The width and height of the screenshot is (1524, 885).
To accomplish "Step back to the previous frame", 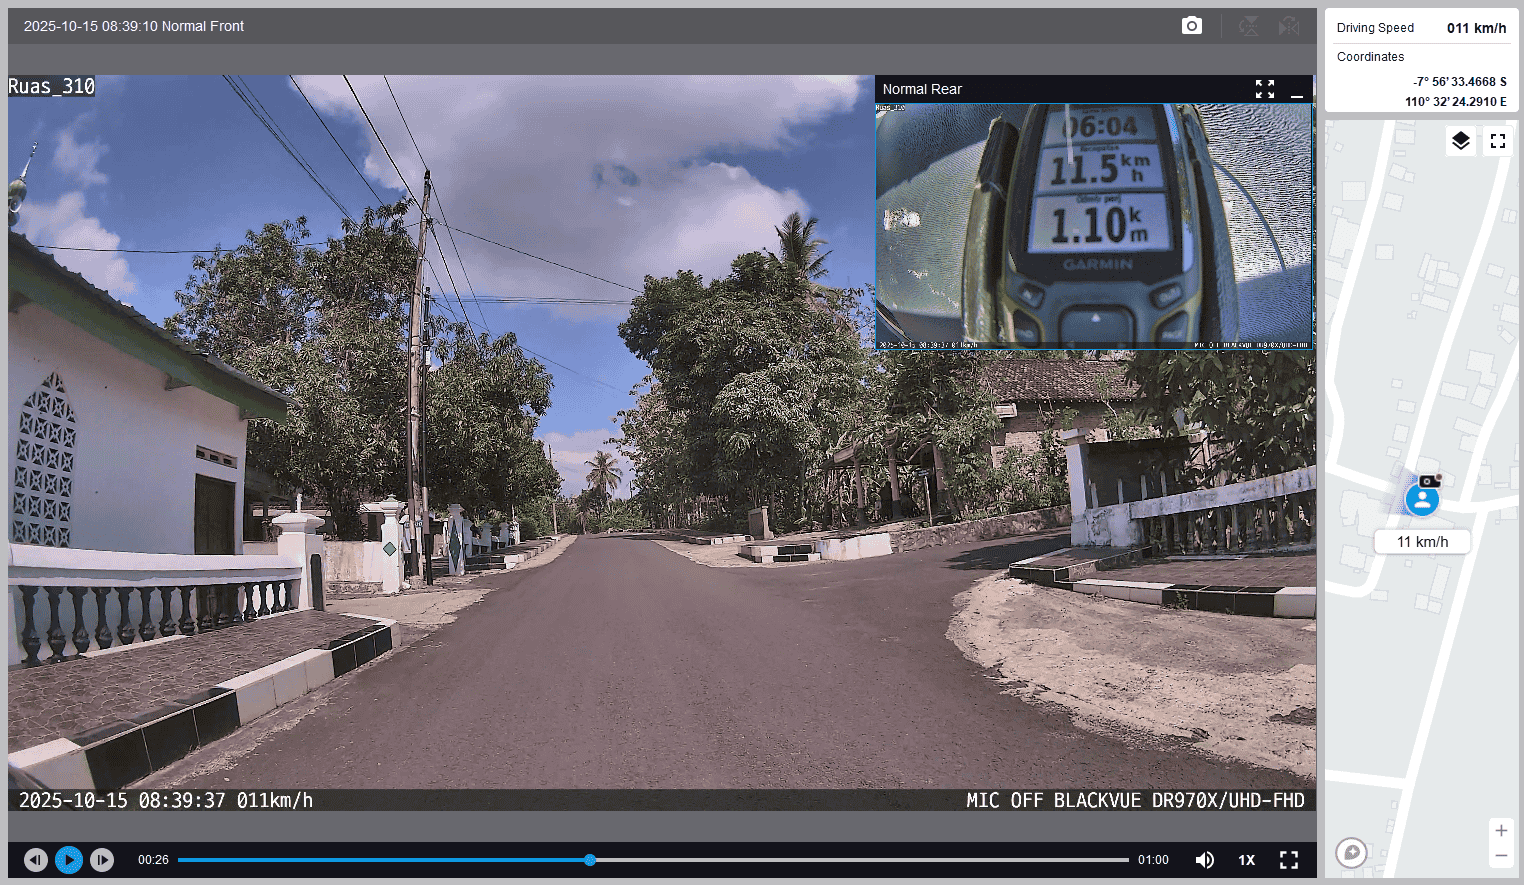I will (36, 860).
